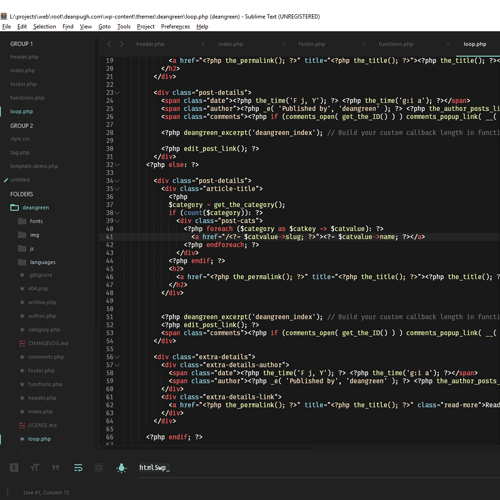The image size is (500, 500).
Task: Close the index.php tab
Action: tap(283, 44)
